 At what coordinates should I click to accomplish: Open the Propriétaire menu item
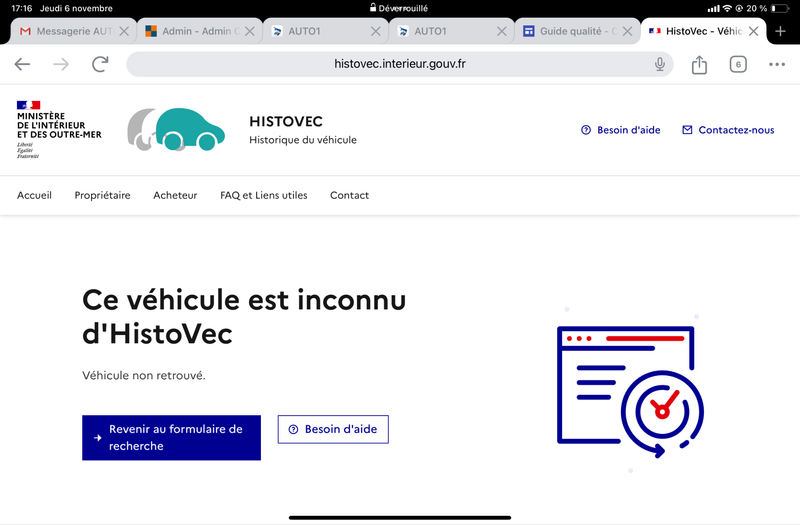pyautogui.click(x=102, y=195)
